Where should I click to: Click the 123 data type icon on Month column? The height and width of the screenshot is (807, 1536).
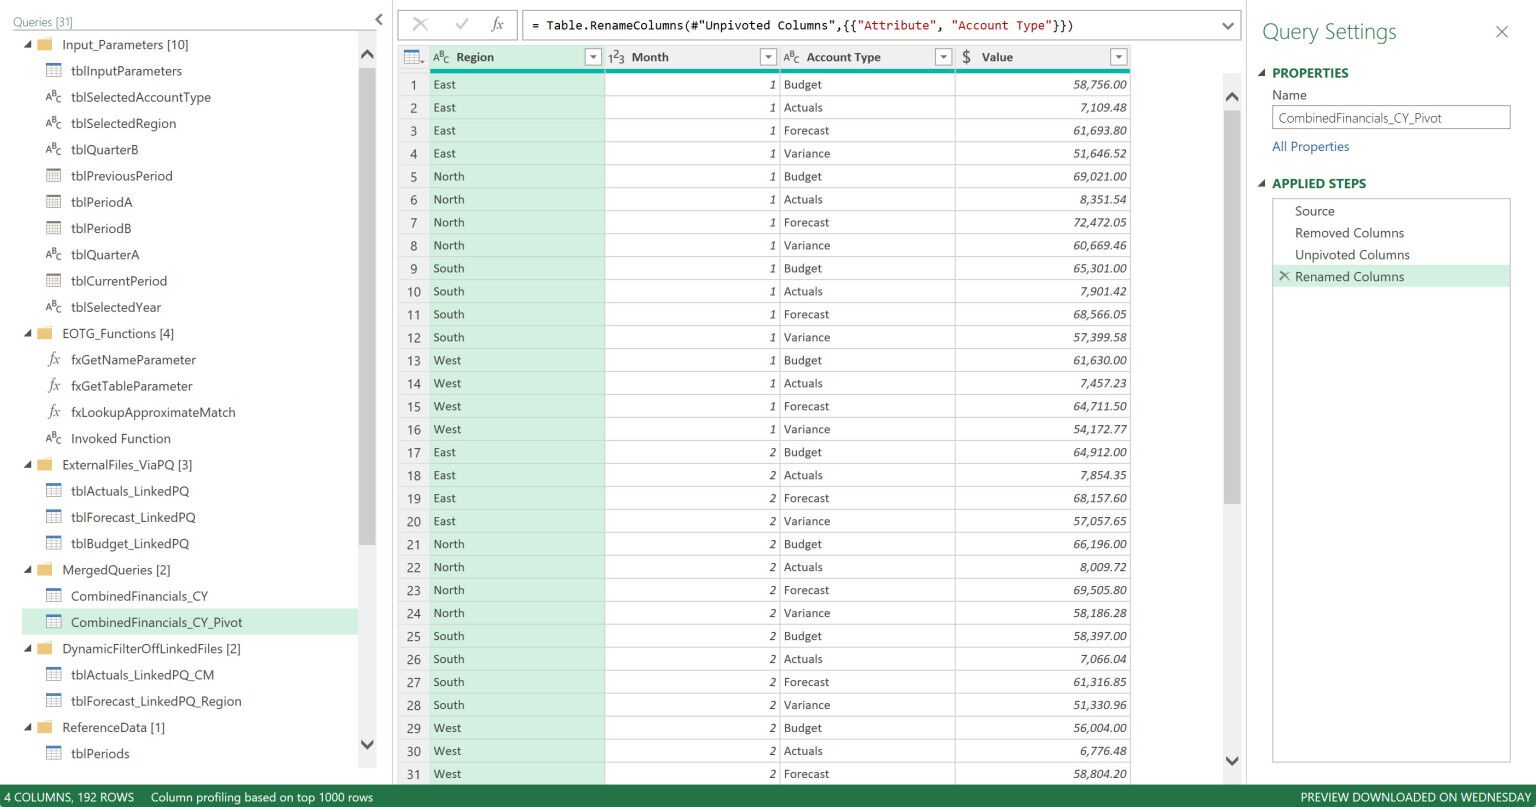click(618, 57)
